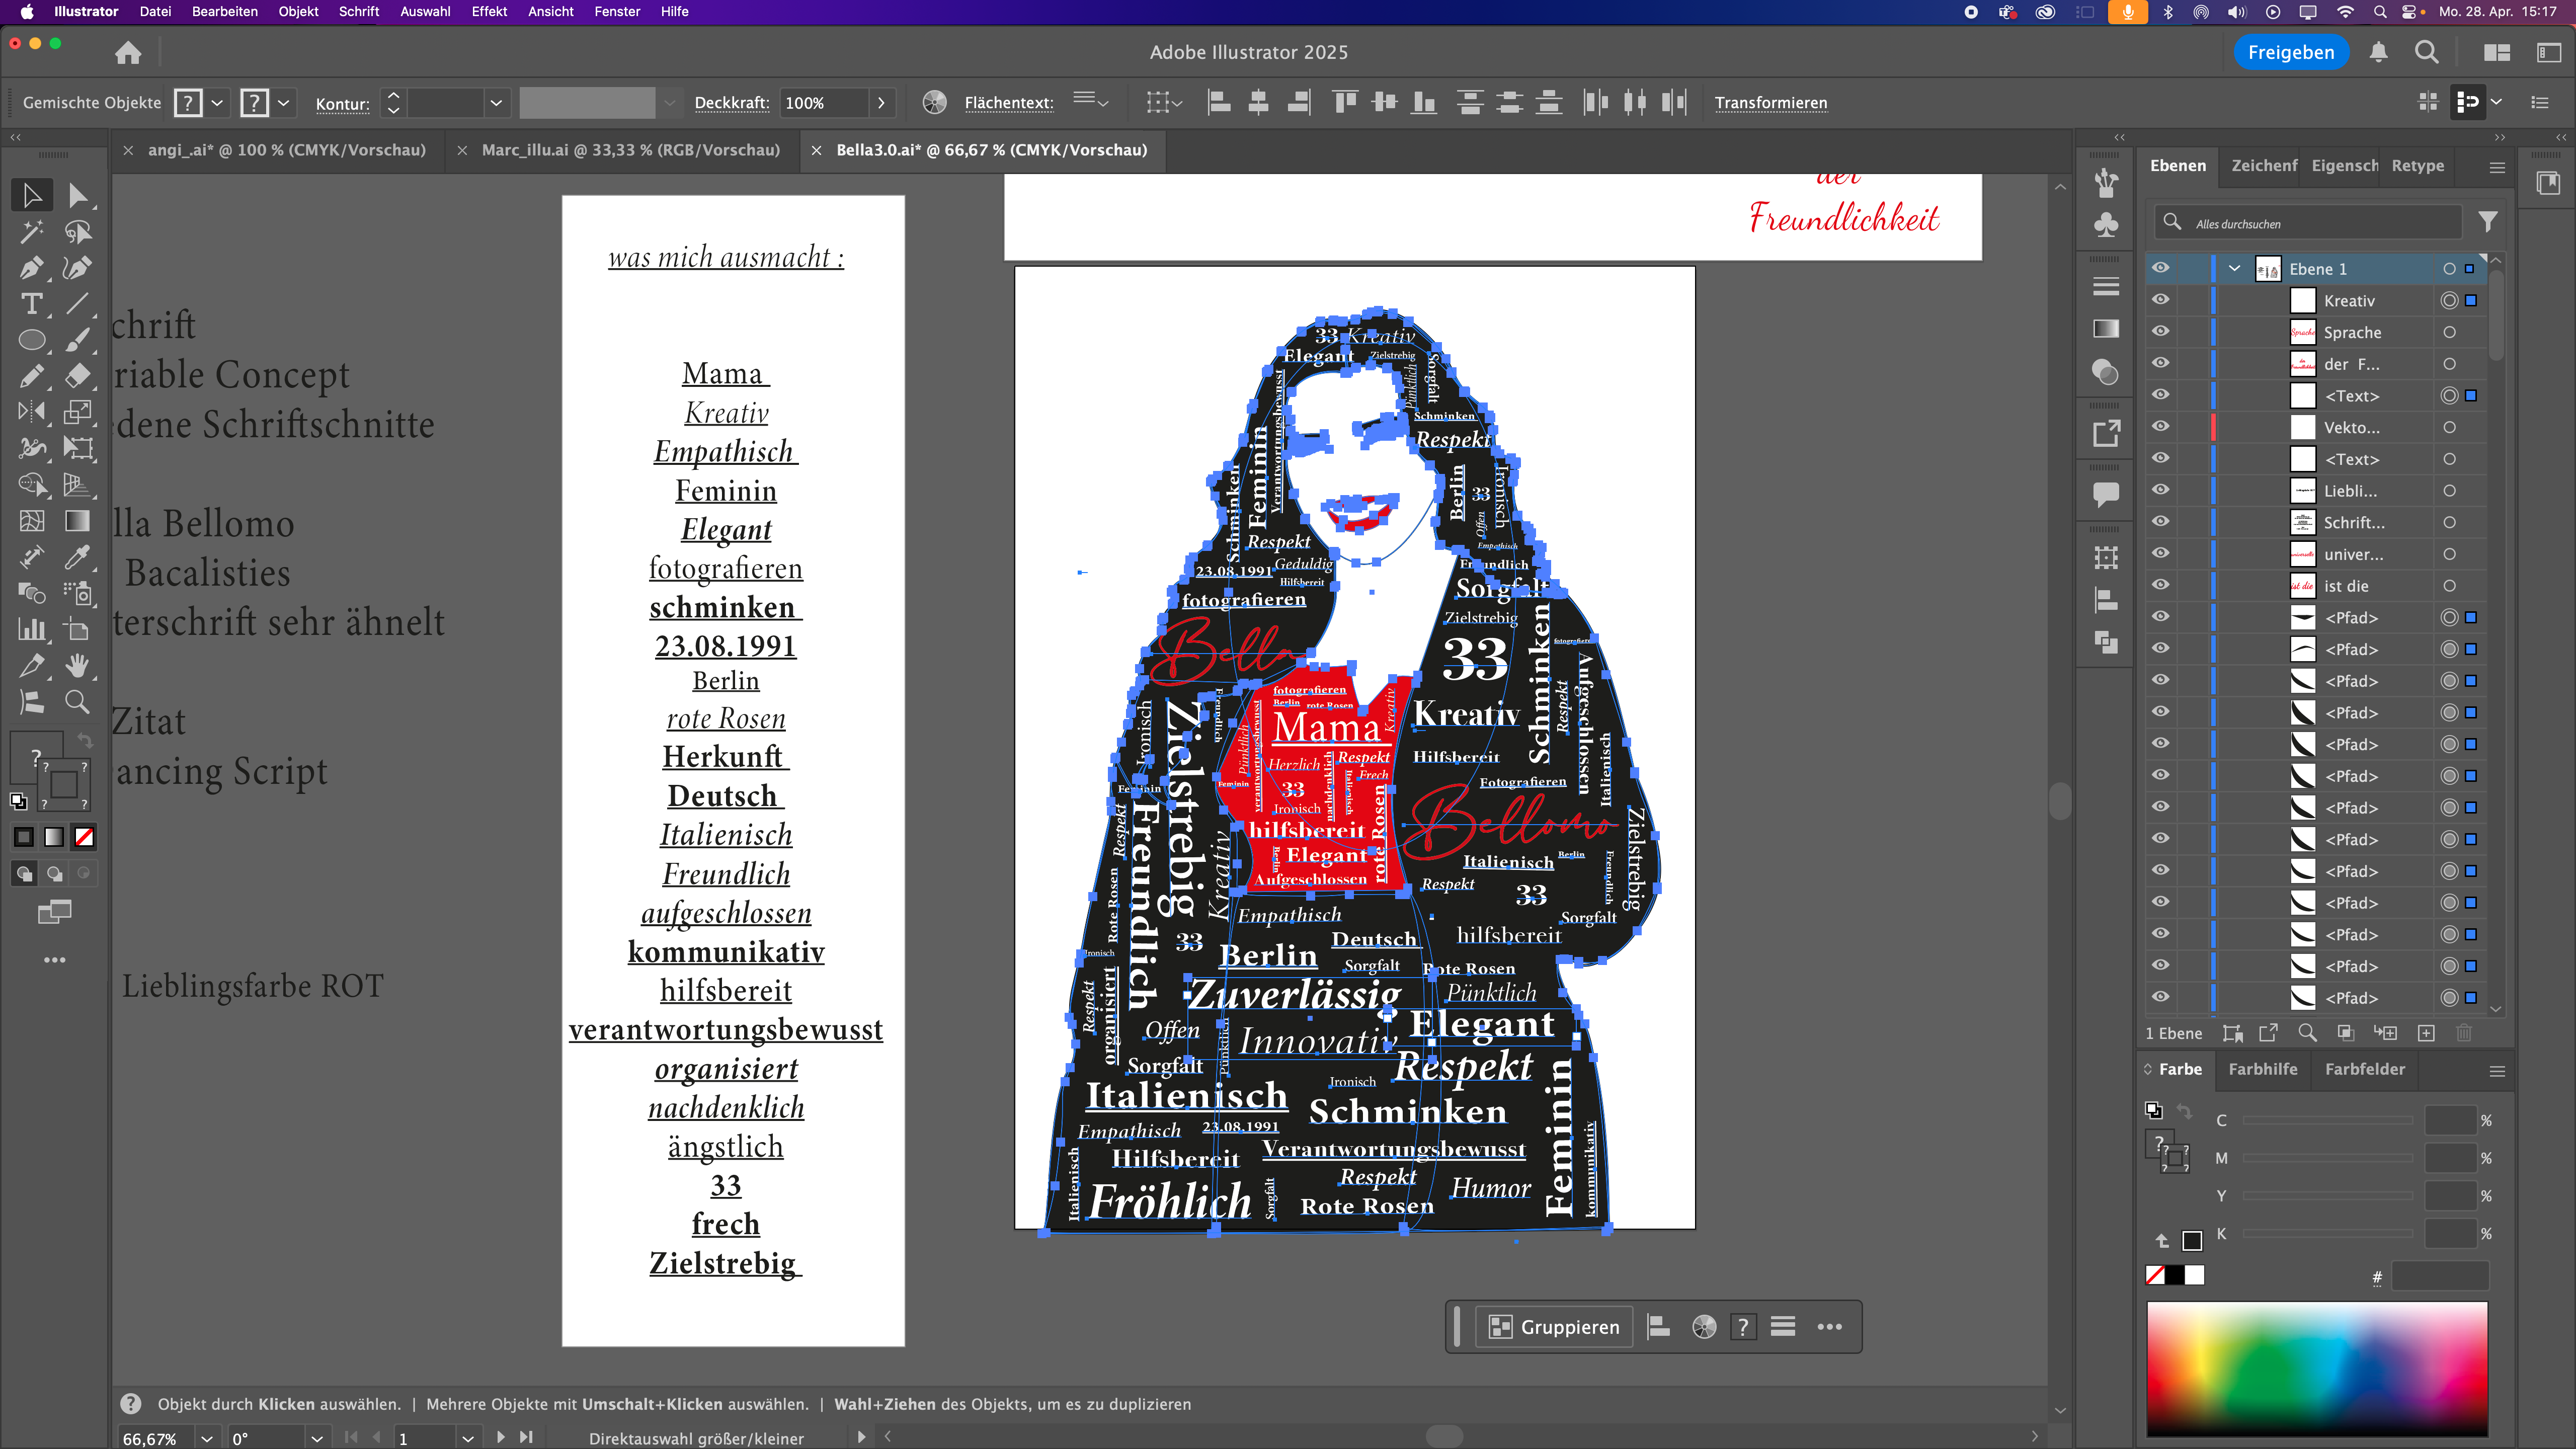
Task: Open the Schrift menu
Action: [358, 12]
